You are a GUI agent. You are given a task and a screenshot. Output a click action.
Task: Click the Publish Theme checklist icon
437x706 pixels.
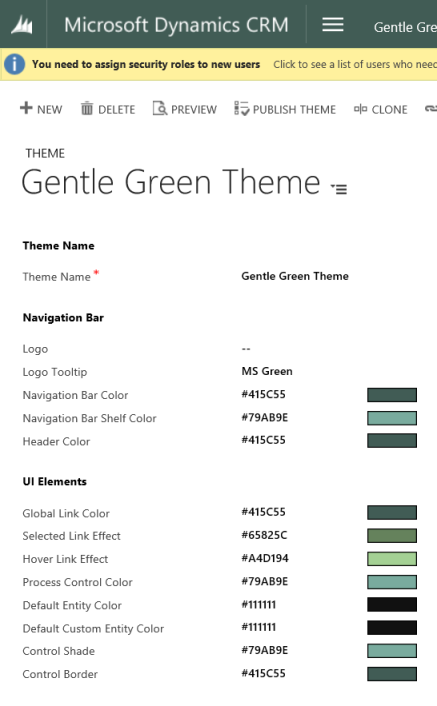(x=241, y=109)
